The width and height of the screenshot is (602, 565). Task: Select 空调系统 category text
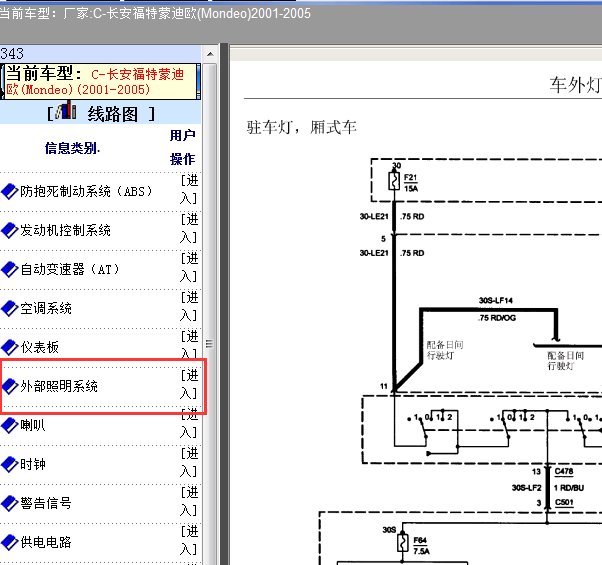[x=46, y=308]
